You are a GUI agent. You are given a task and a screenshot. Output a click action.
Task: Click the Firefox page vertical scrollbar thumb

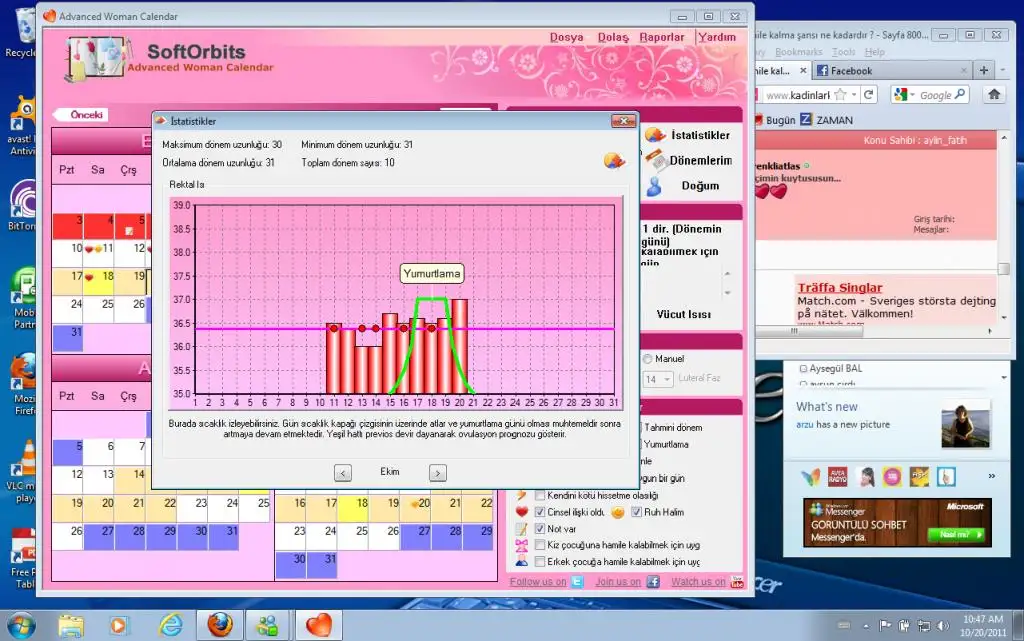[x=1004, y=269]
